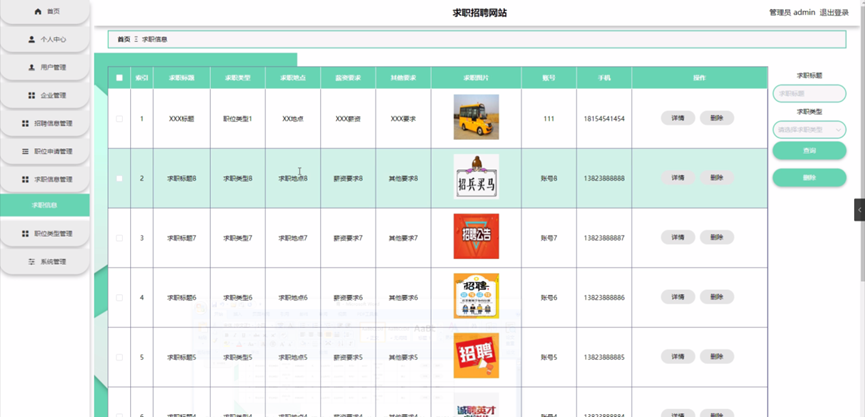
Task: Open the 首页 sidebar item
Action: tap(45, 12)
